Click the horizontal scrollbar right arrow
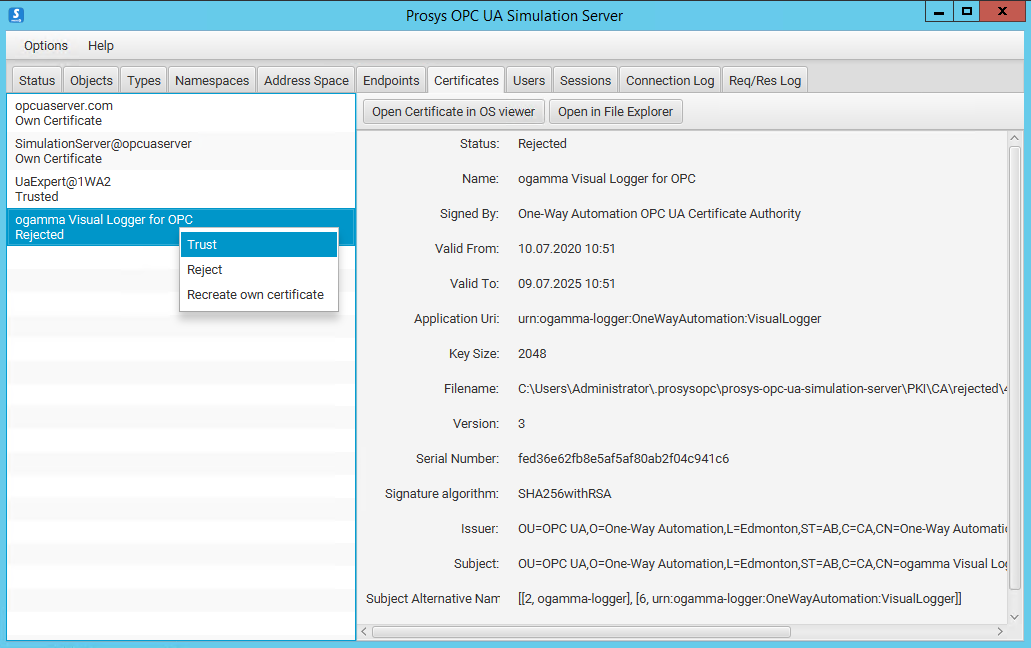 (1000, 632)
